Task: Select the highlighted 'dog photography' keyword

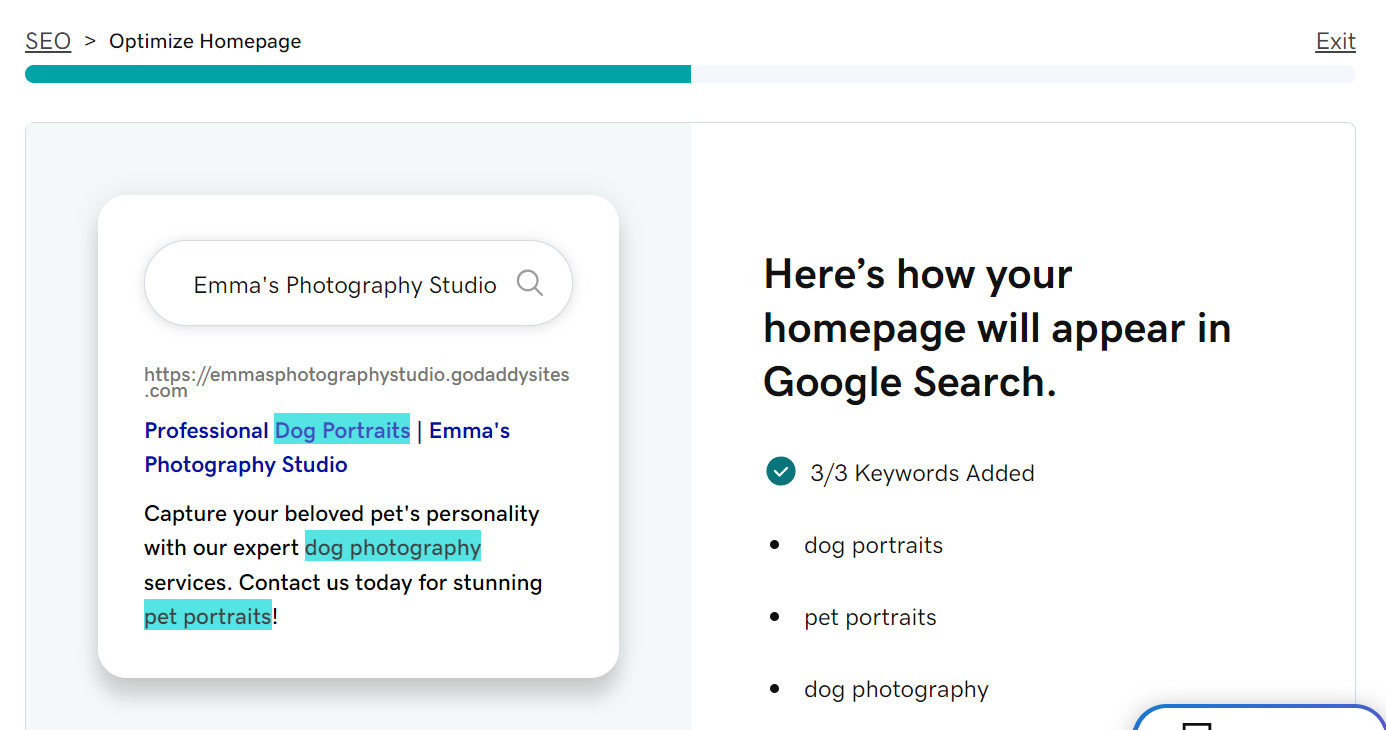Action: (x=392, y=547)
